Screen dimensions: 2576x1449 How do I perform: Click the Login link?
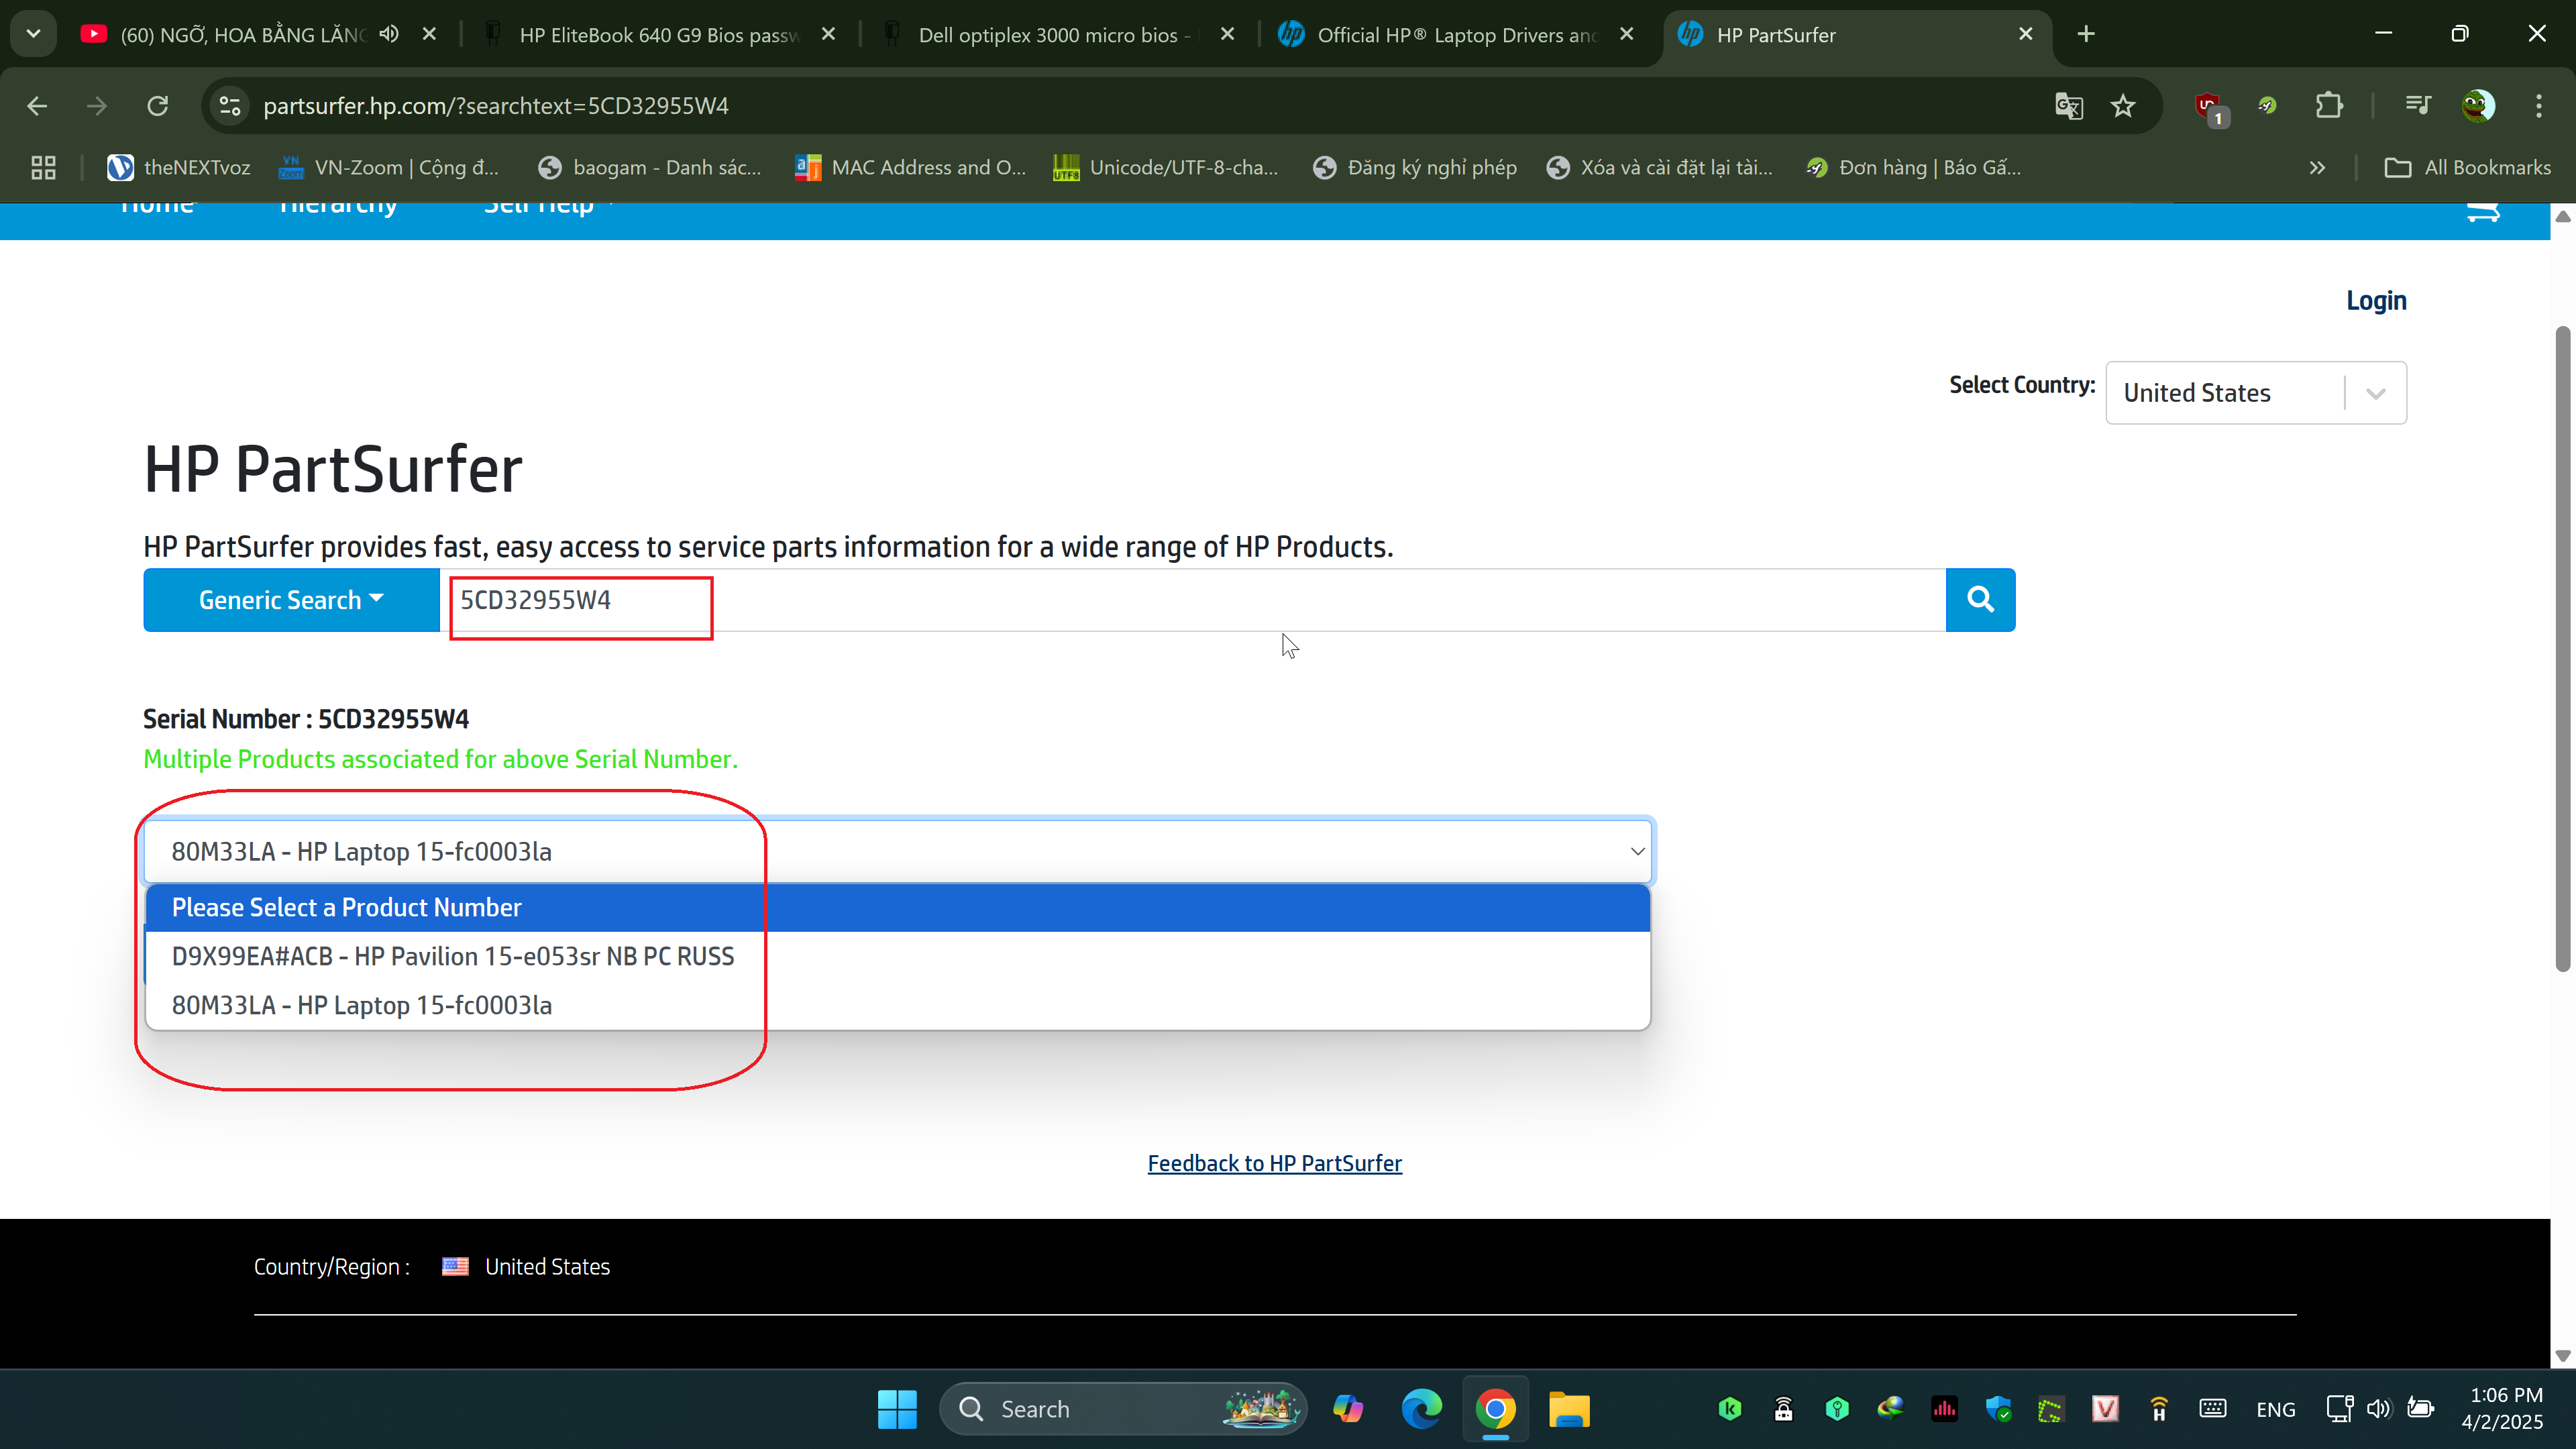pos(2375,301)
